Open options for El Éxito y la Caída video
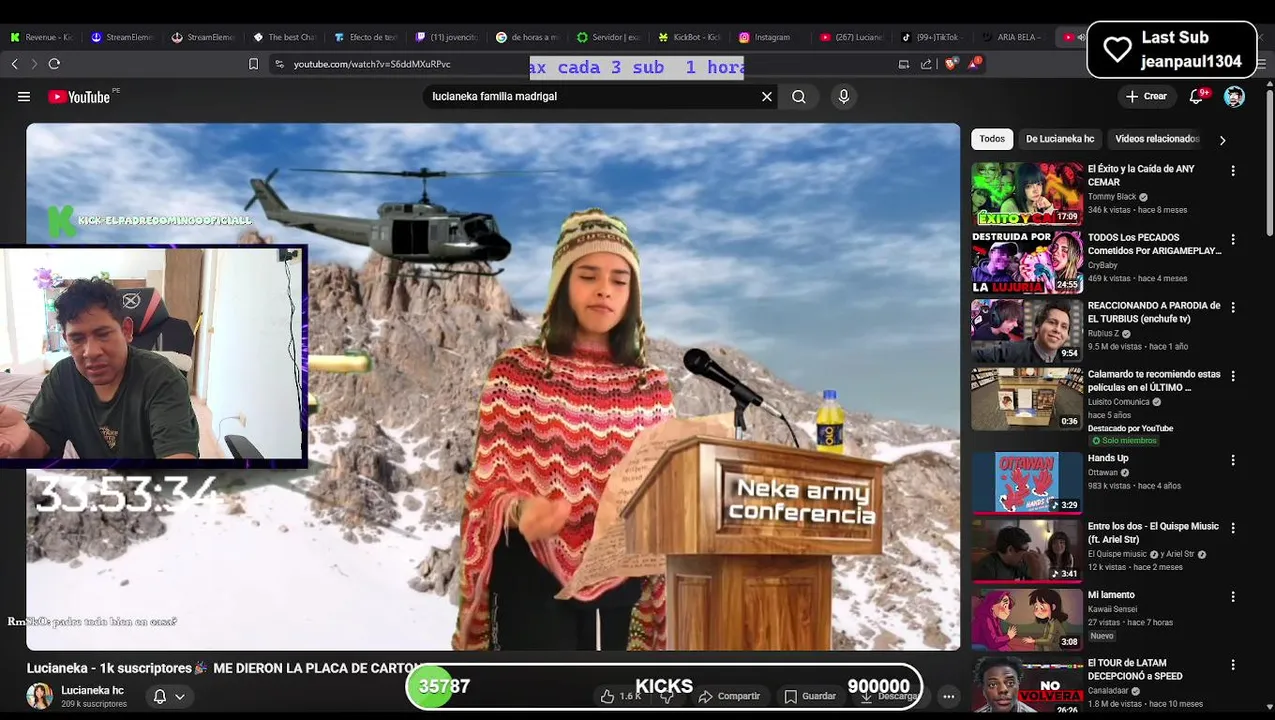The width and height of the screenshot is (1275, 720). pos(1233,171)
